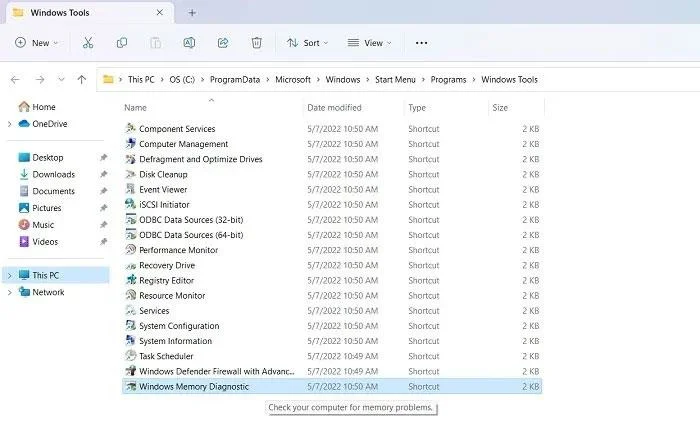Expand the OneDrive tree node
The height and width of the screenshot is (426, 700).
[9, 124]
